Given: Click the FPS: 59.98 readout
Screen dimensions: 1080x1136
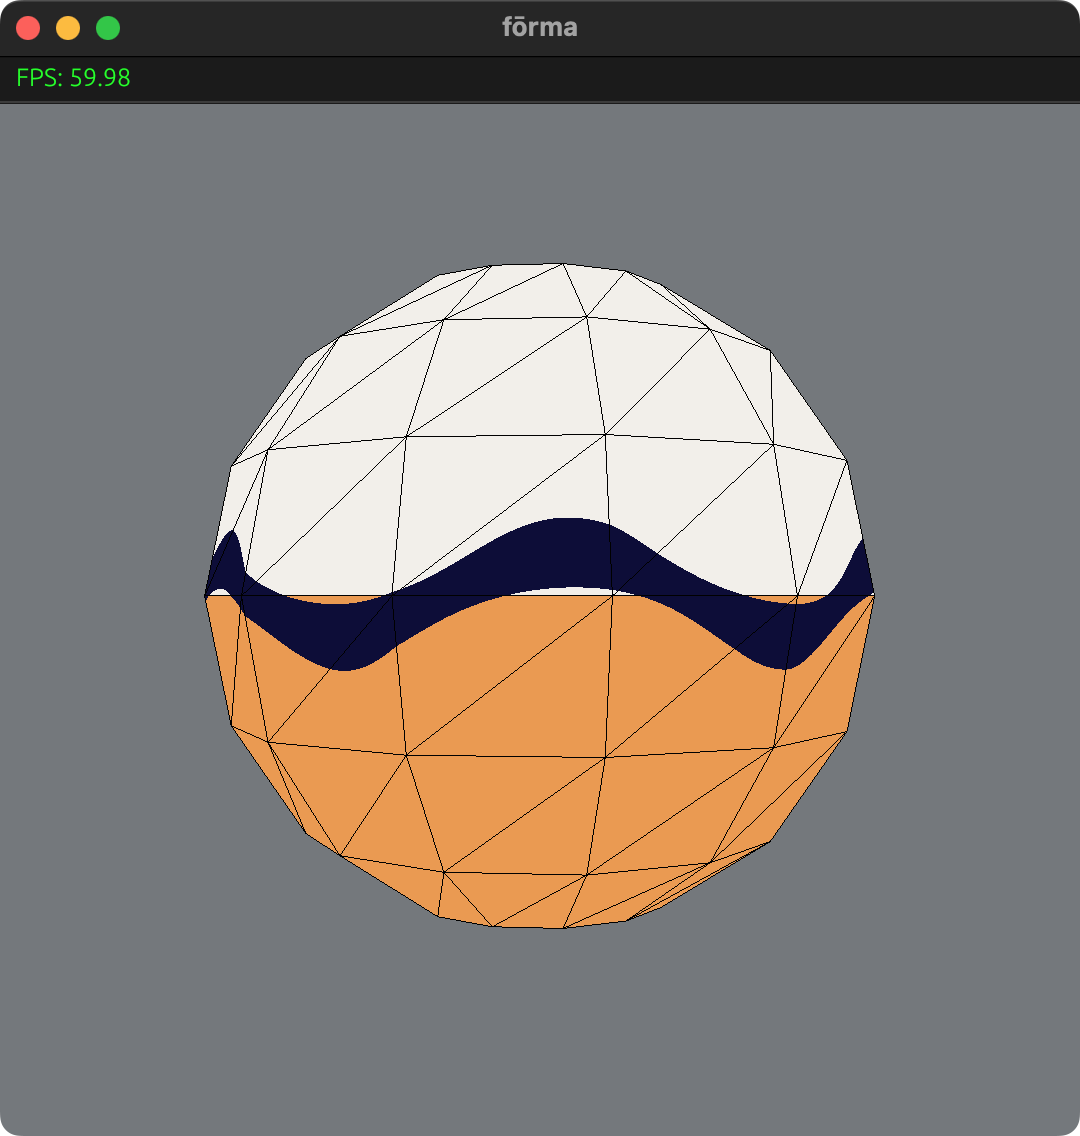Looking at the screenshot, I should 73,78.
